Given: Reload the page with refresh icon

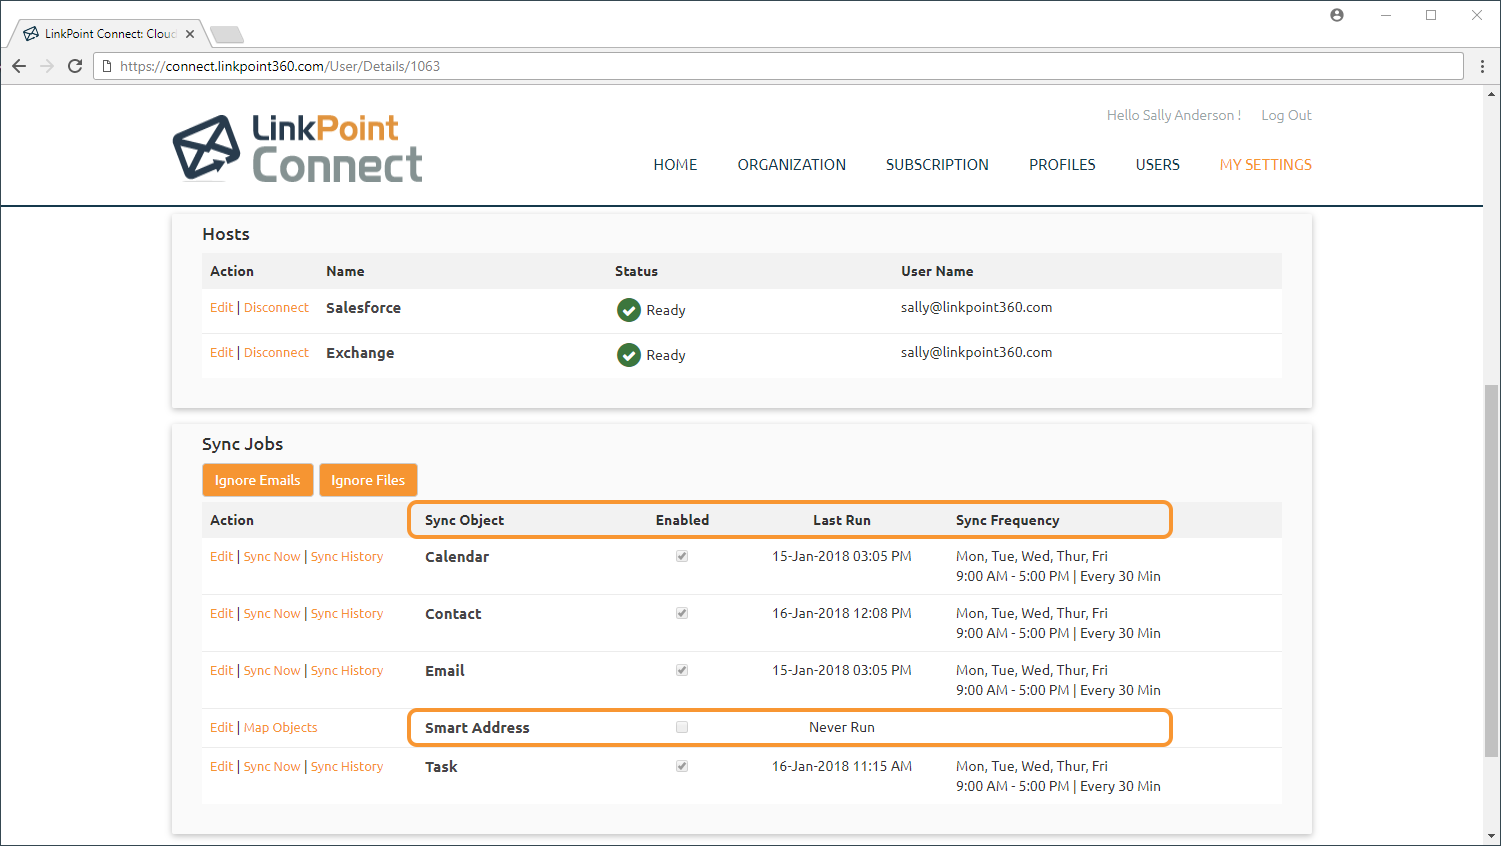Looking at the screenshot, I should 75,66.
